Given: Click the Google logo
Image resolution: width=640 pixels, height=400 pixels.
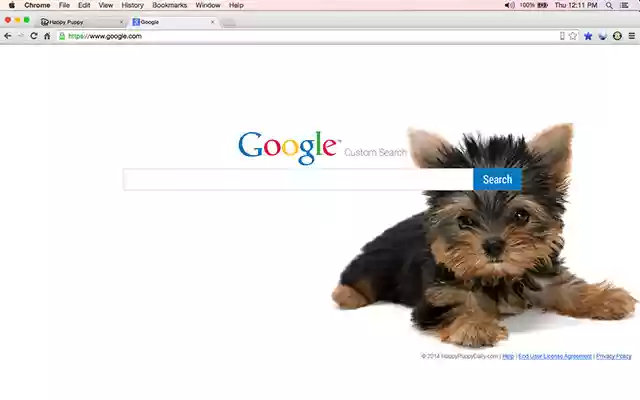Looking at the screenshot, I should (289, 148).
